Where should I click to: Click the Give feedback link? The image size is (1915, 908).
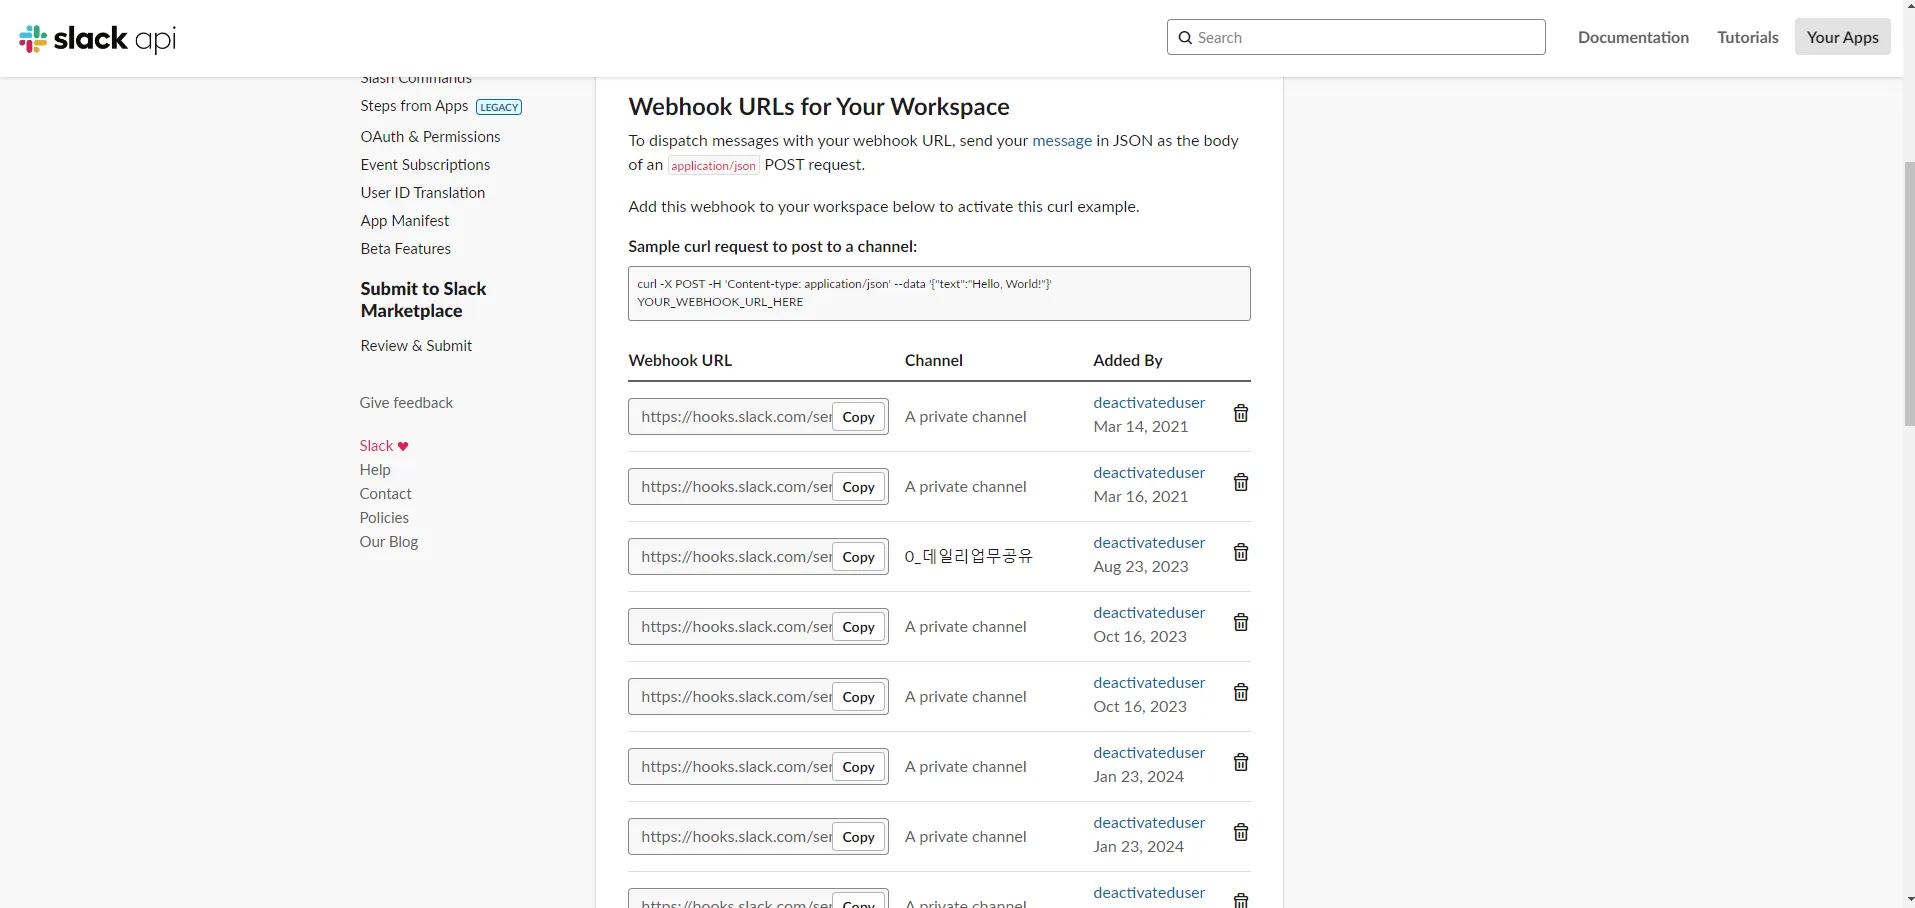[406, 403]
